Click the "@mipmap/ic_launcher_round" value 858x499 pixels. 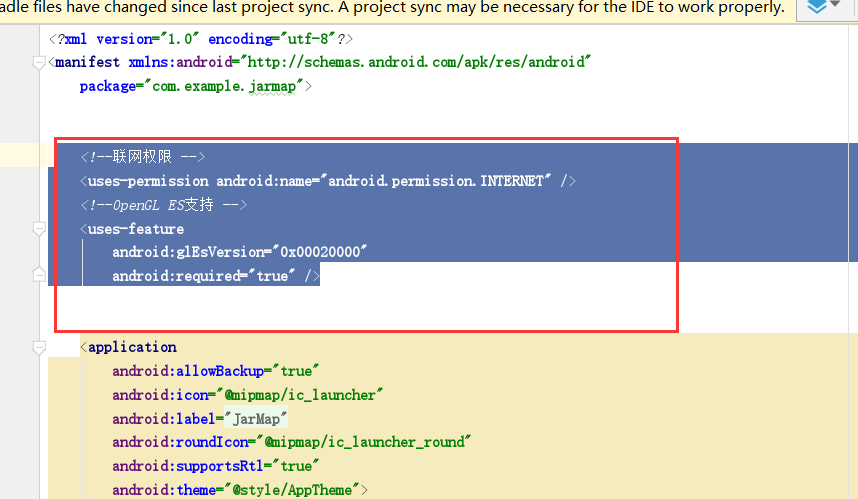(x=364, y=442)
